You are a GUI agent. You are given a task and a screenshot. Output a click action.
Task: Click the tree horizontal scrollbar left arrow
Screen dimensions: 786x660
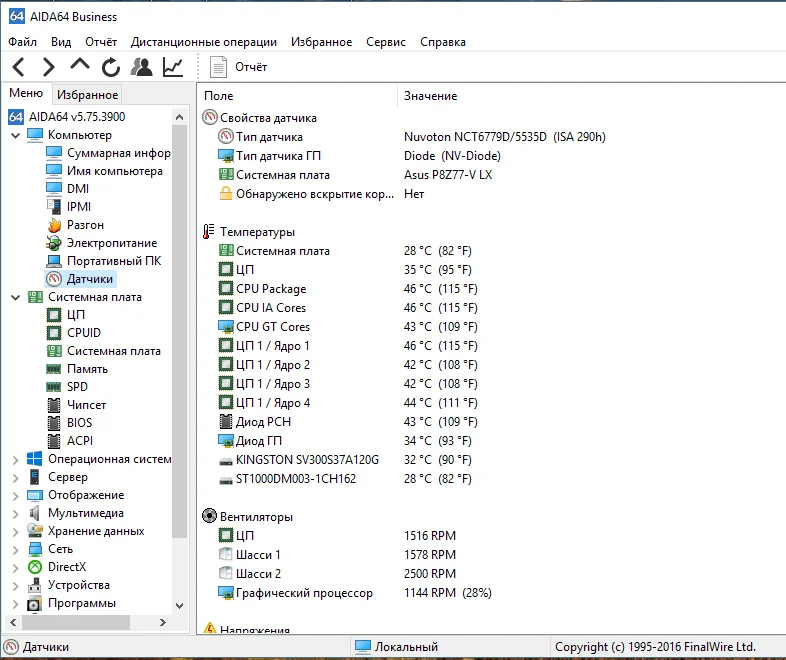[x=14, y=622]
